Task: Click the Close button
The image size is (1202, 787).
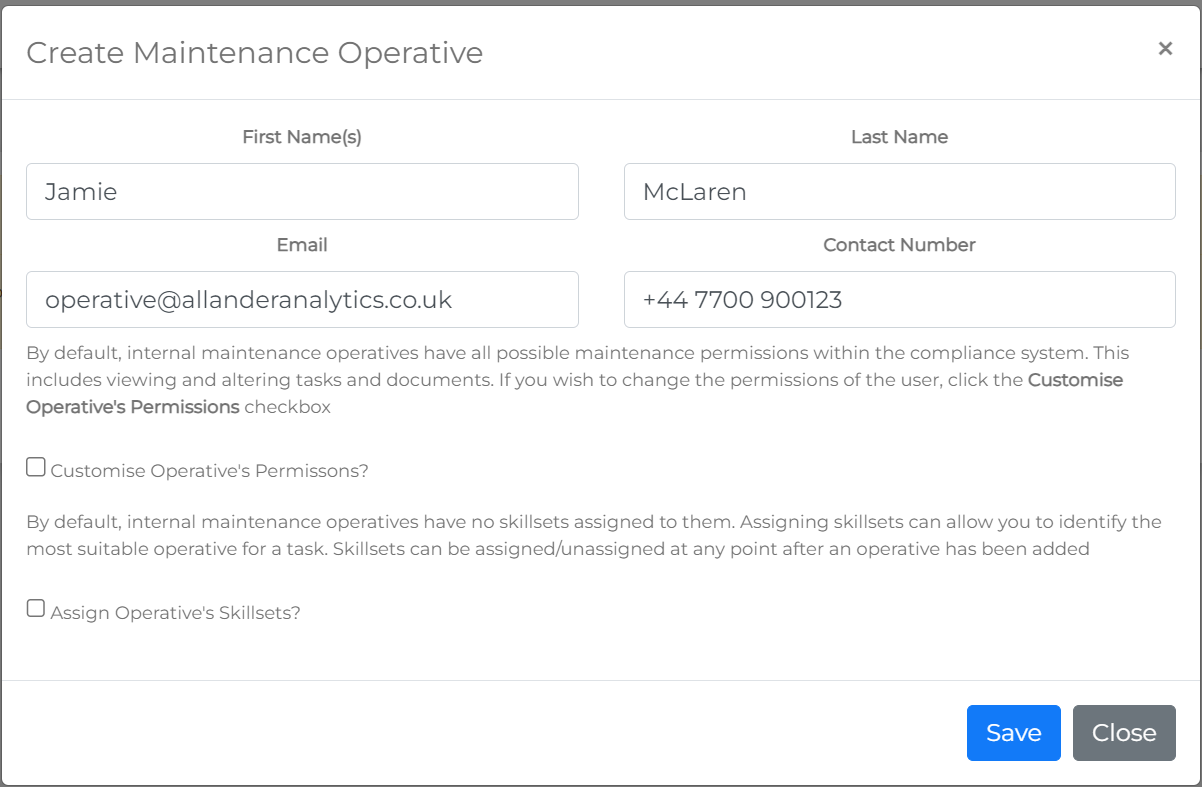Action: click(1123, 732)
